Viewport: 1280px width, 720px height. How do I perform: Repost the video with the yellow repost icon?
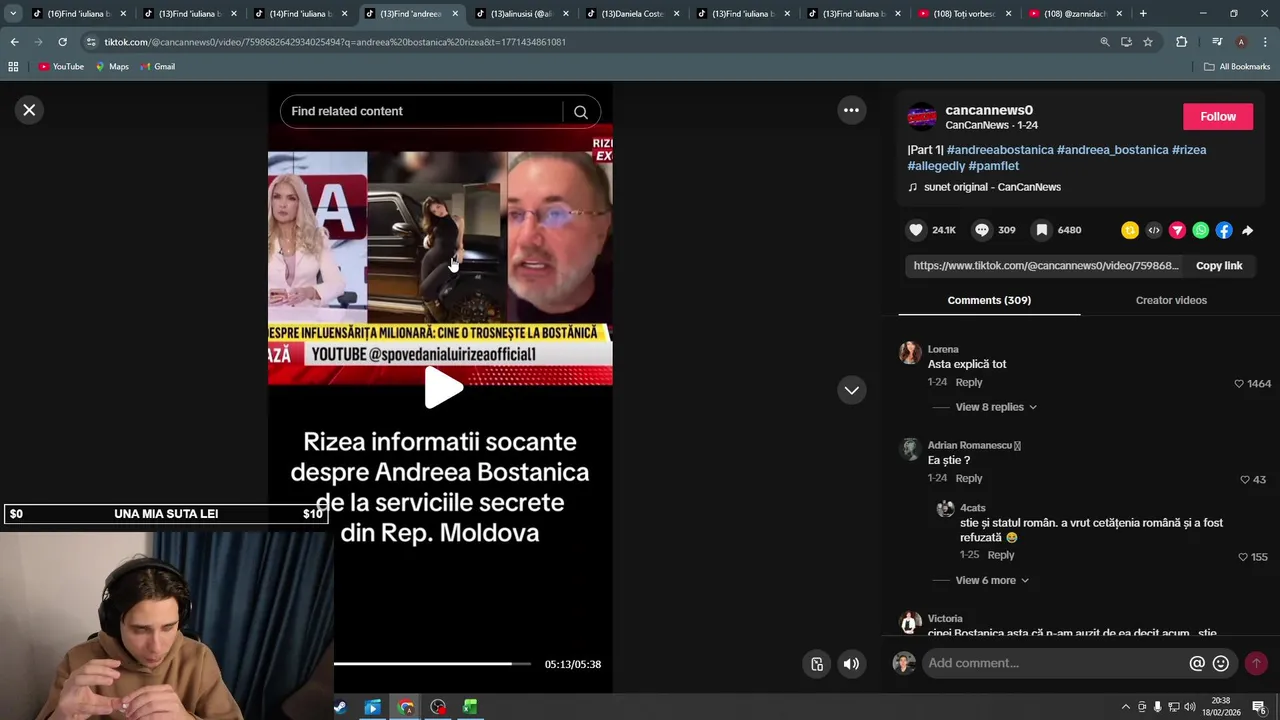pyautogui.click(x=1130, y=230)
